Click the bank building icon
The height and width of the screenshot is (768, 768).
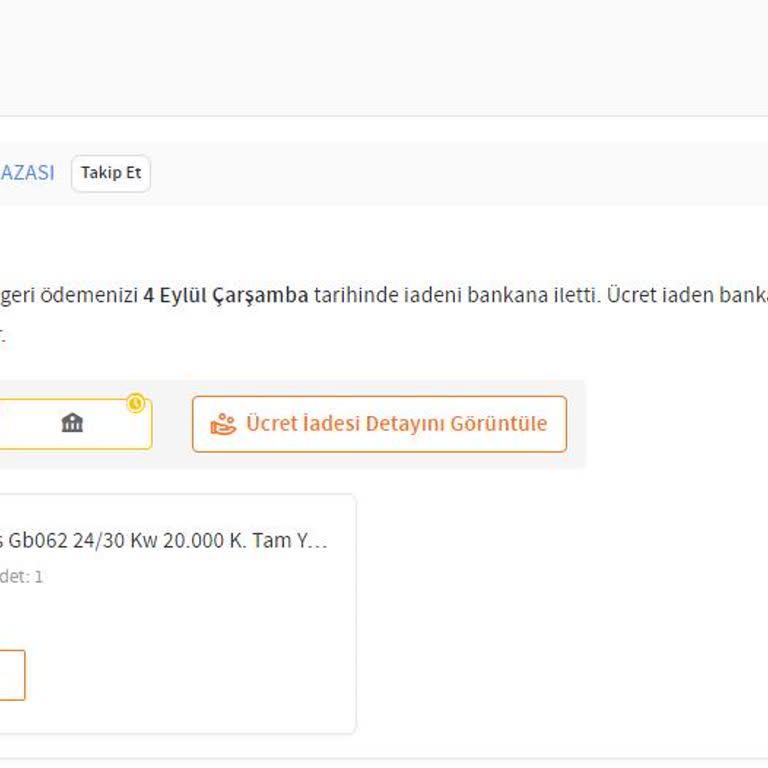72,423
